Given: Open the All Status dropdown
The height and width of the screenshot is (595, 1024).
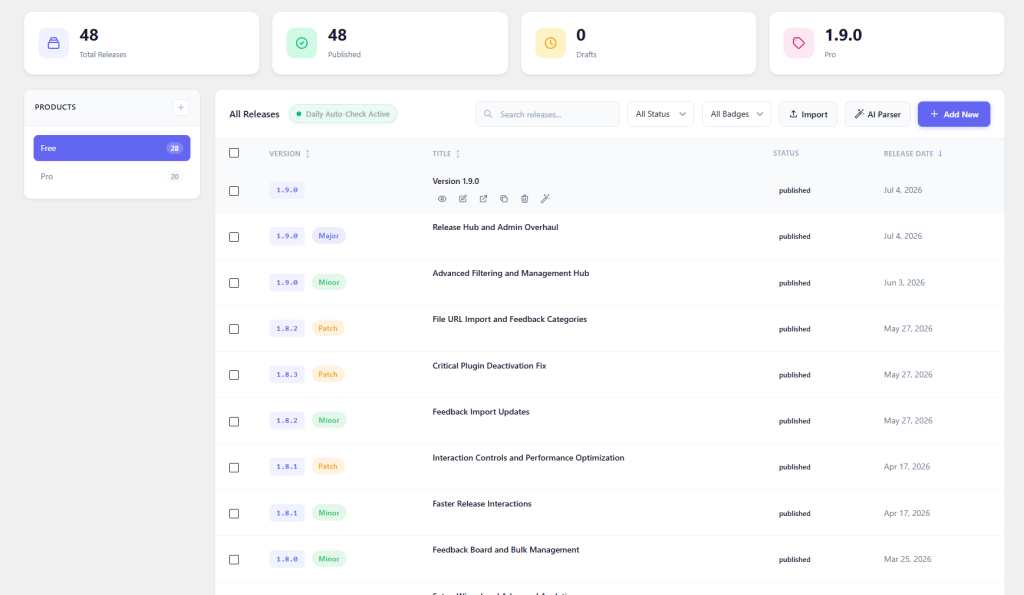Looking at the screenshot, I should coord(660,114).
